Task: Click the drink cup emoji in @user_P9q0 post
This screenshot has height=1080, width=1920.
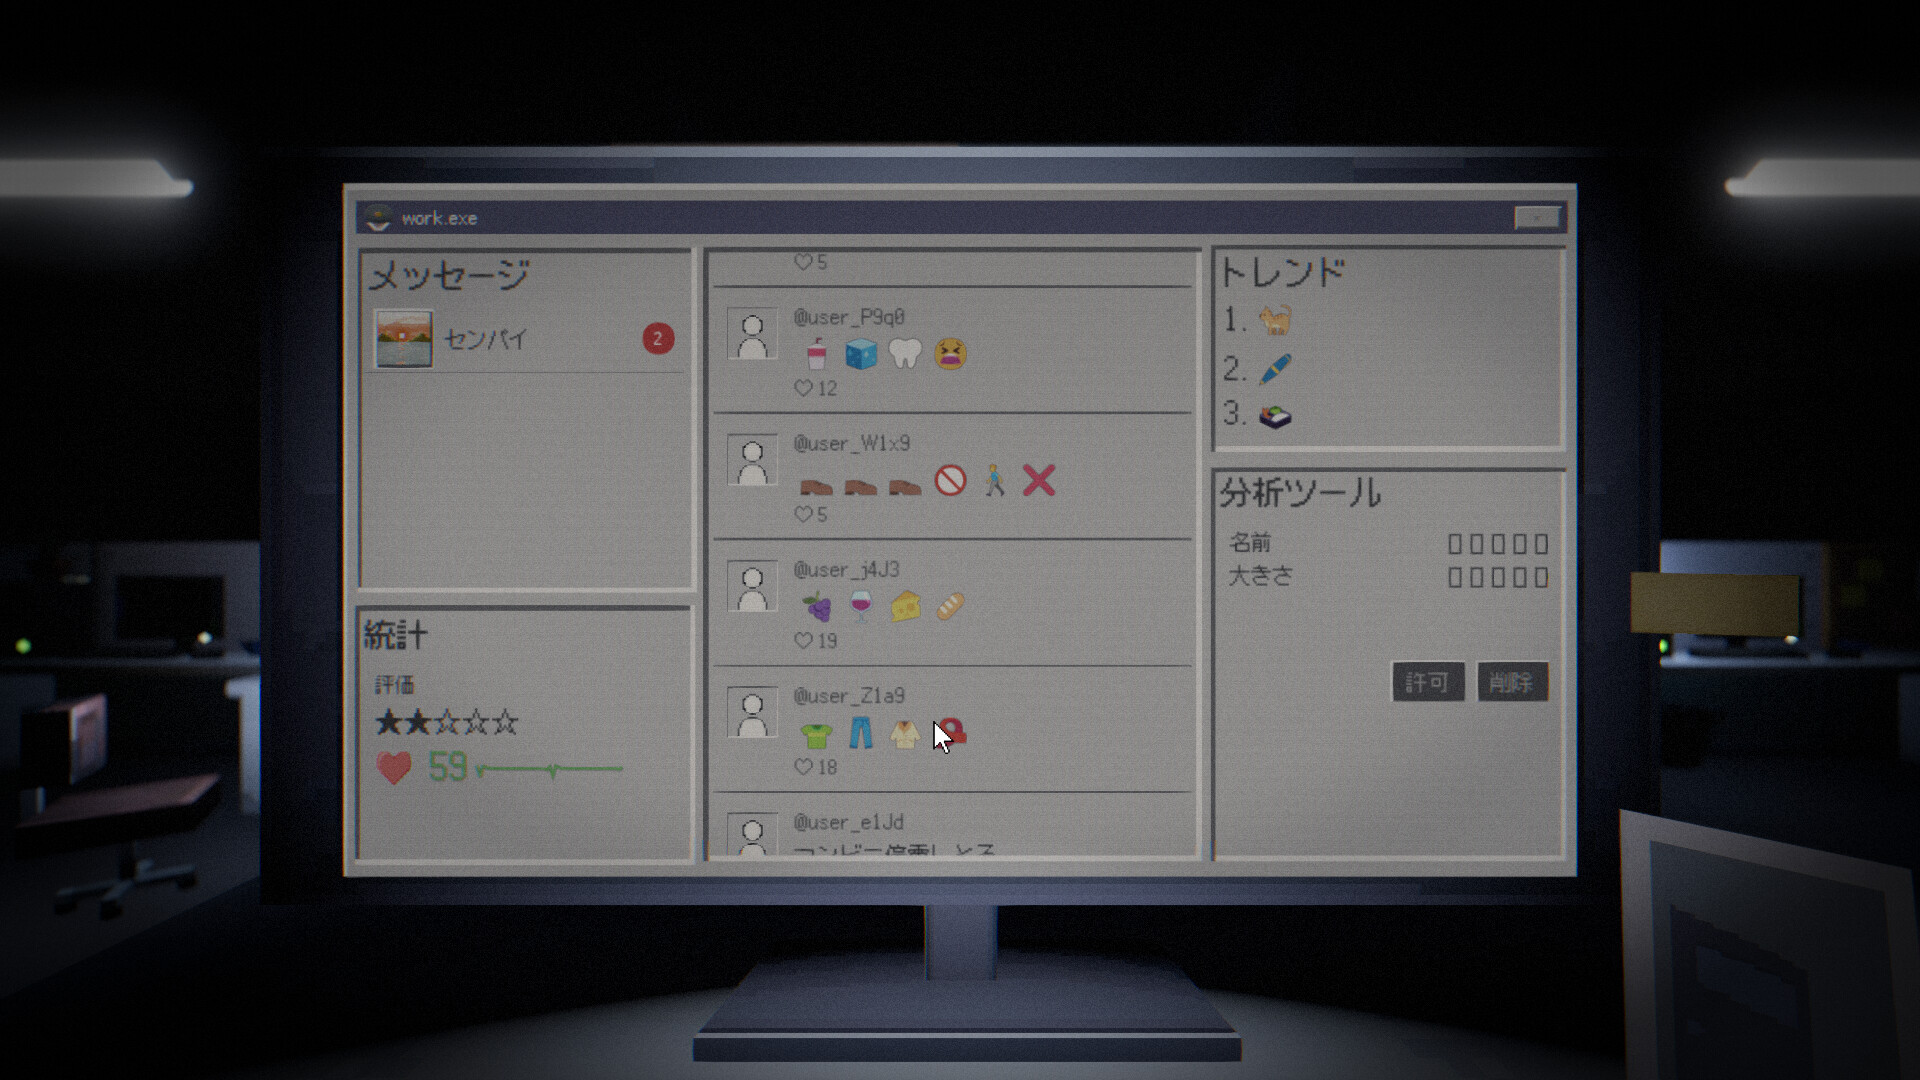Action: 816,353
